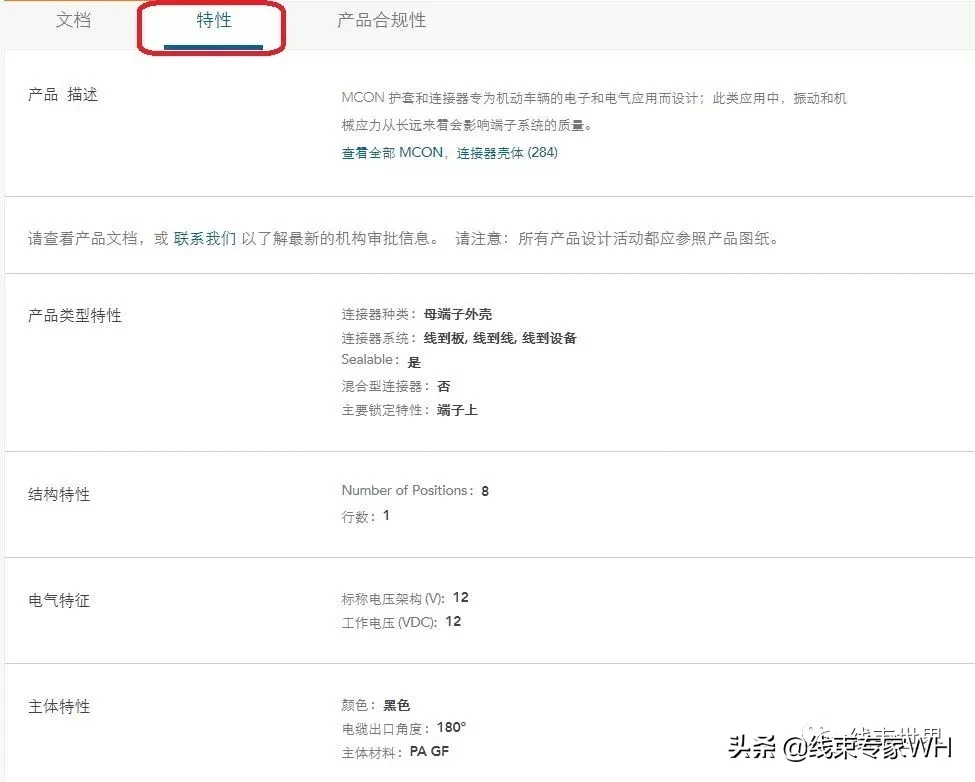Click the 颜色 value 黑色

coord(397,705)
